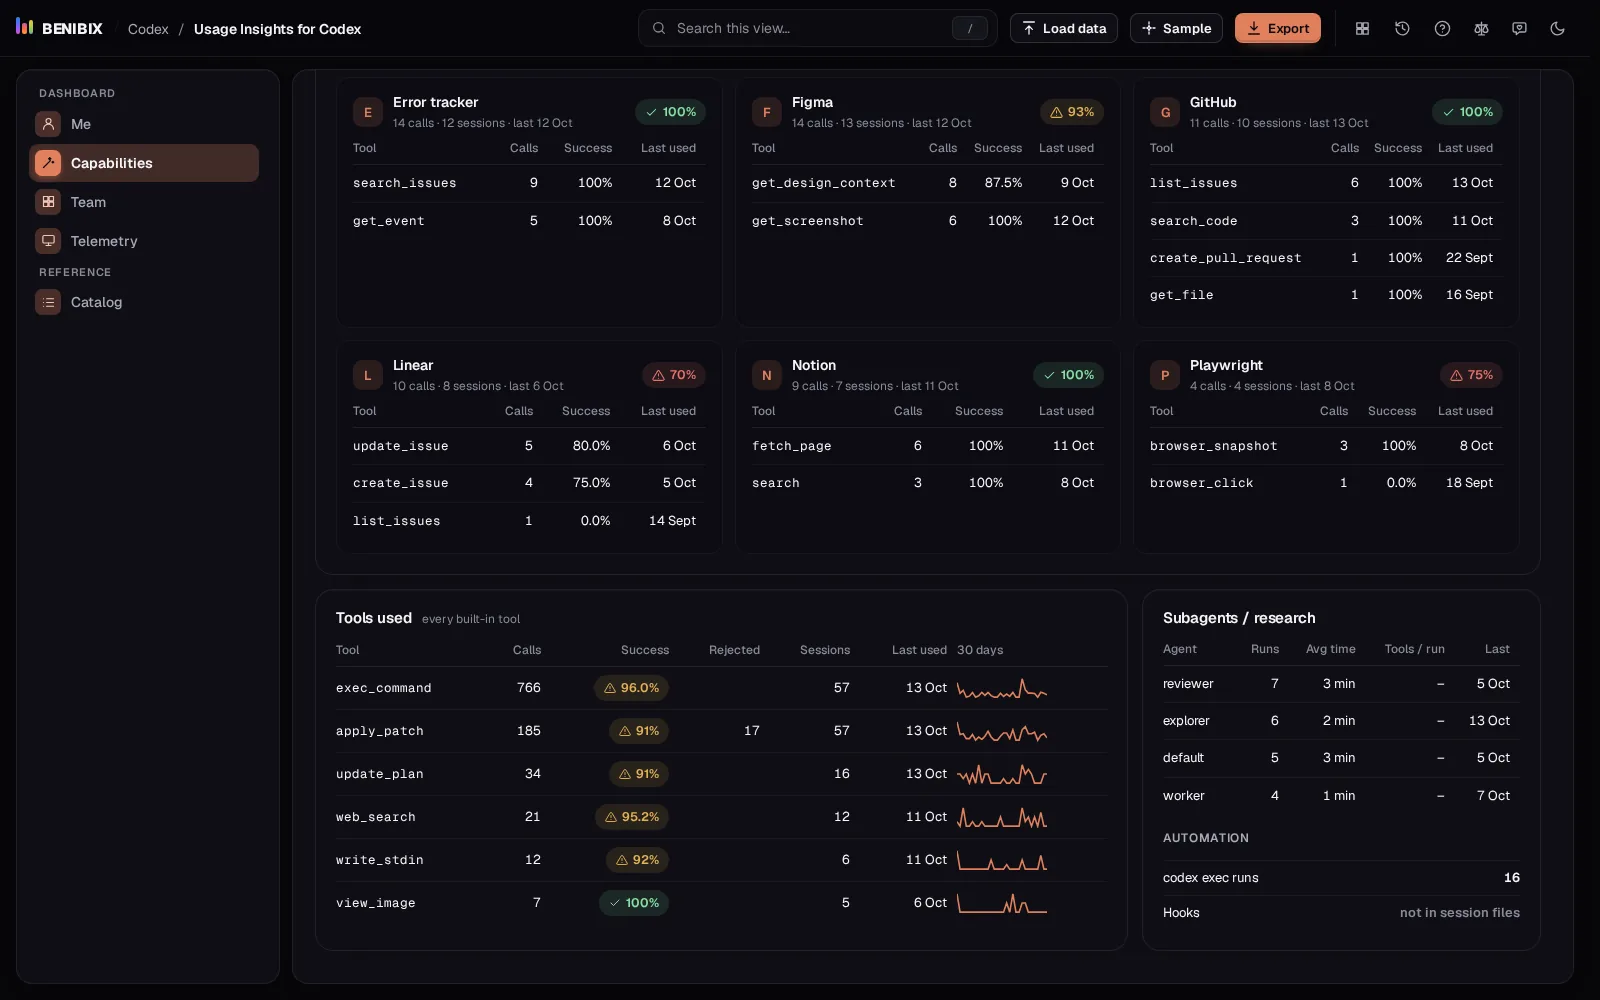Image resolution: width=1600 pixels, height=1000 pixels.
Task: Click the BENIBIX logo icon
Action: [x=25, y=27]
